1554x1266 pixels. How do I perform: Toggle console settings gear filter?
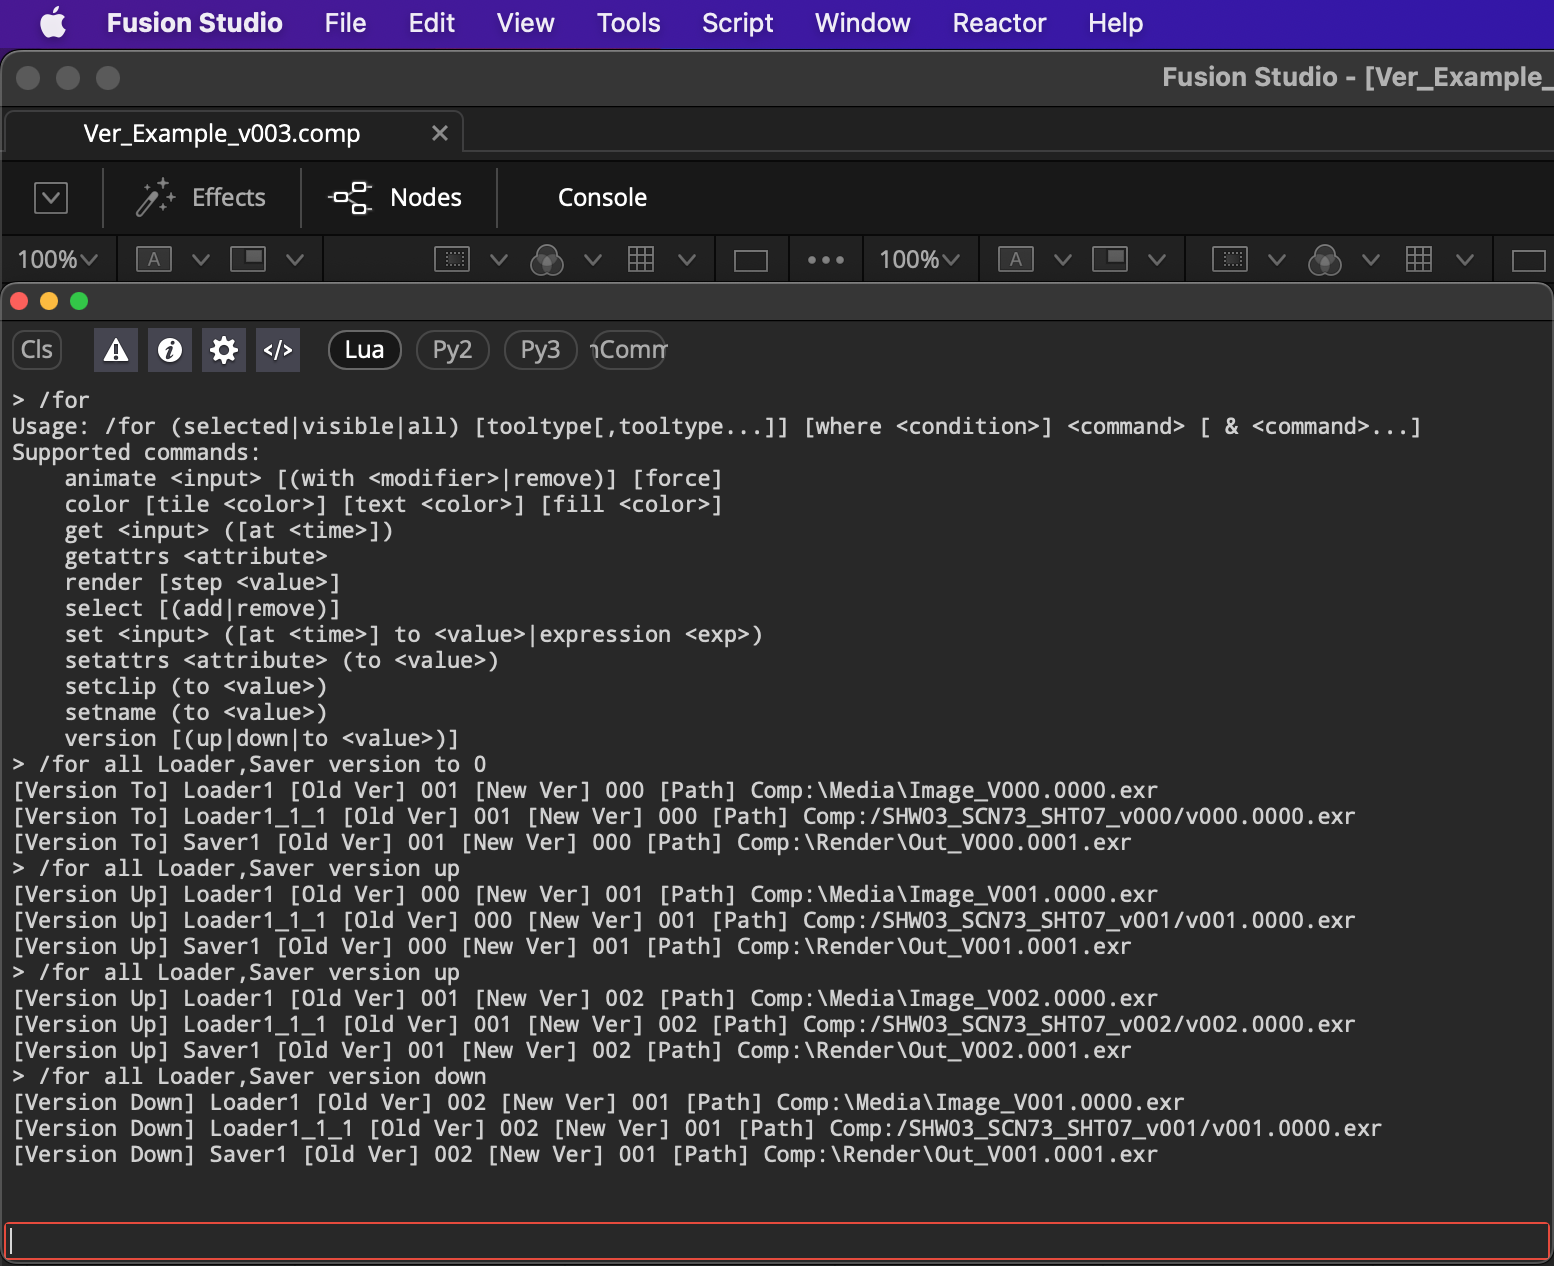[224, 350]
